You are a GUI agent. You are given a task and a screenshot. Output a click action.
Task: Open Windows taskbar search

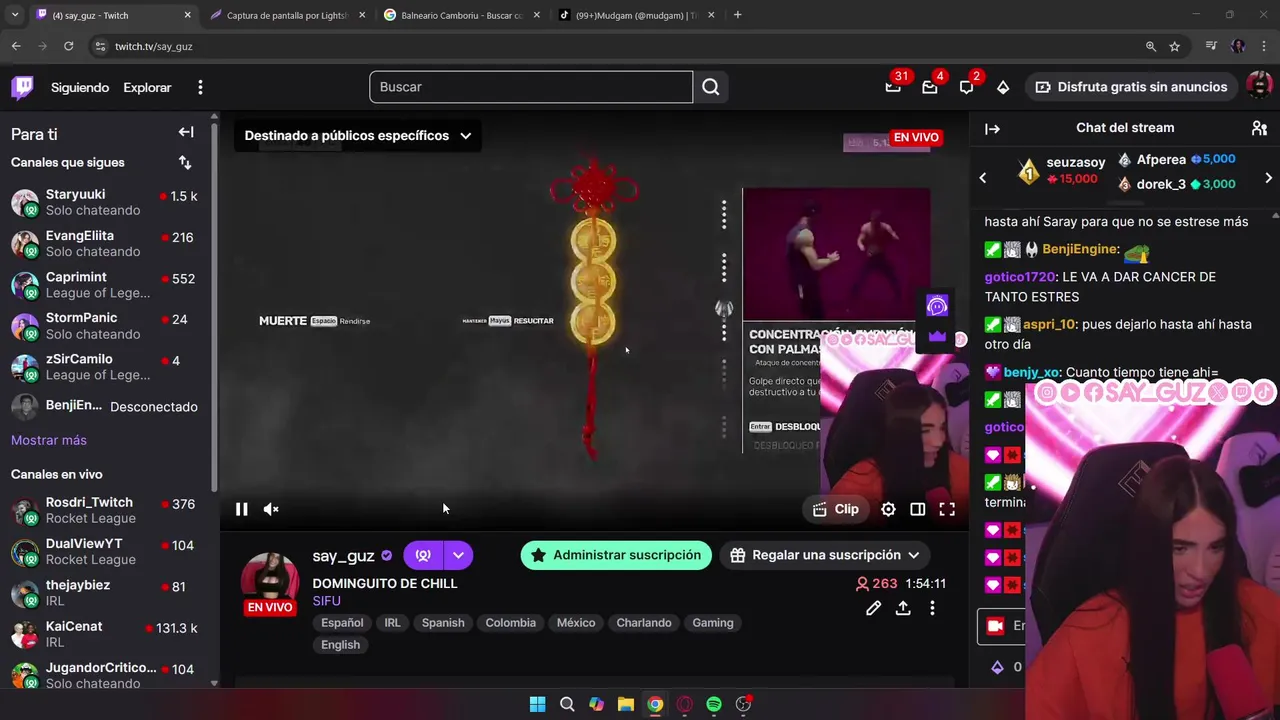(567, 704)
